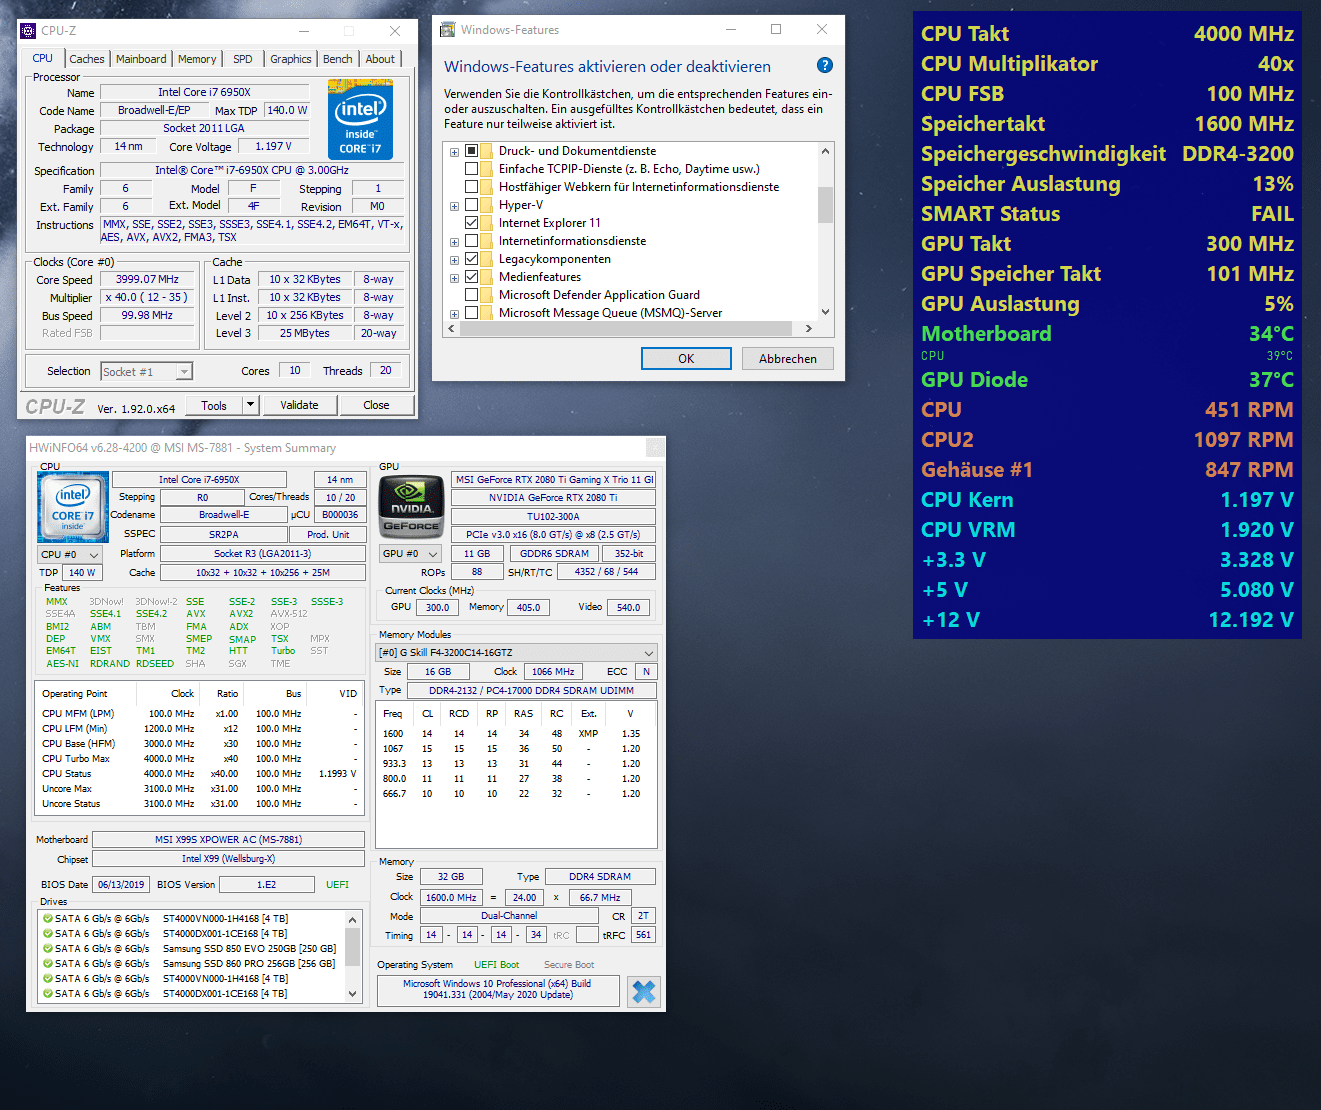Screen dimensions: 1321x1110
Task: Click the BIOS Version field 1.E2
Action: (266, 884)
